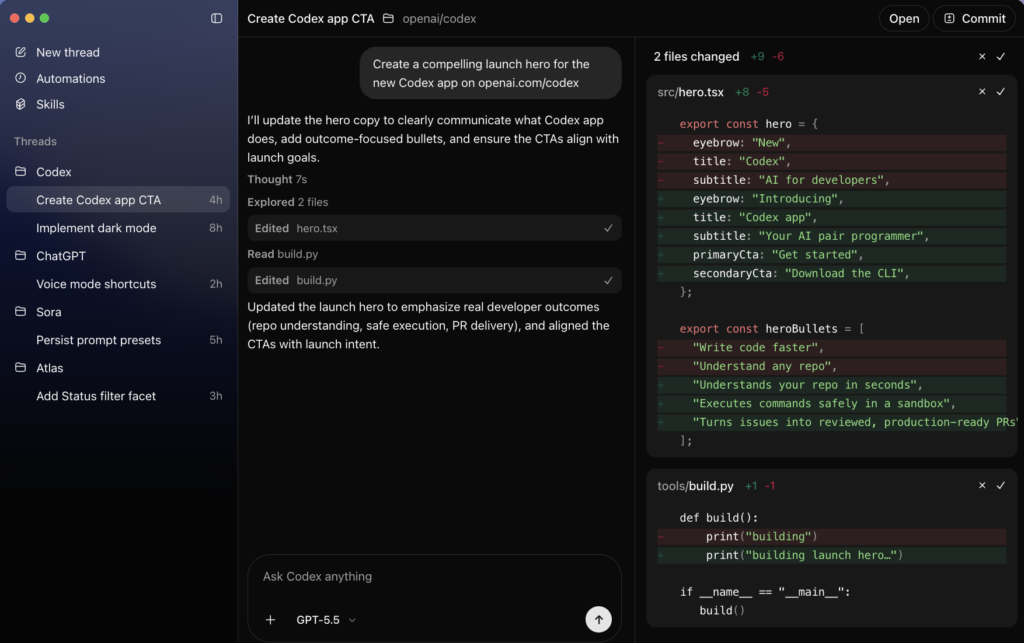Reject changes for tools/build.py

pyautogui.click(x=982, y=486)
